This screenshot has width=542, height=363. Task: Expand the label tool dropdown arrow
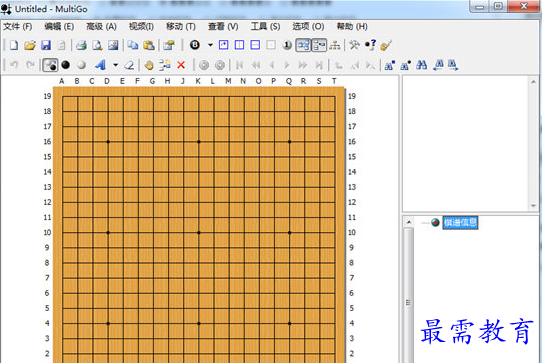tap(115, 65)
